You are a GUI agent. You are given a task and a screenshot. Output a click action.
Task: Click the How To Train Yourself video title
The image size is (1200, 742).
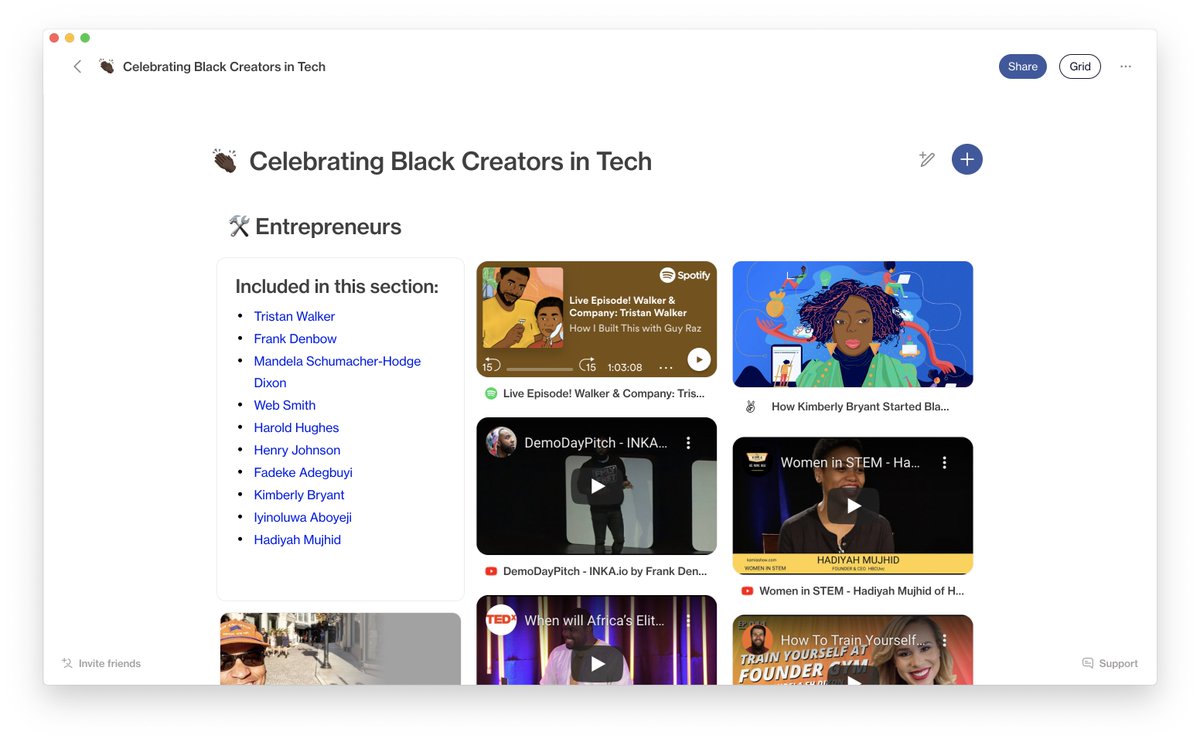[853, 640]
